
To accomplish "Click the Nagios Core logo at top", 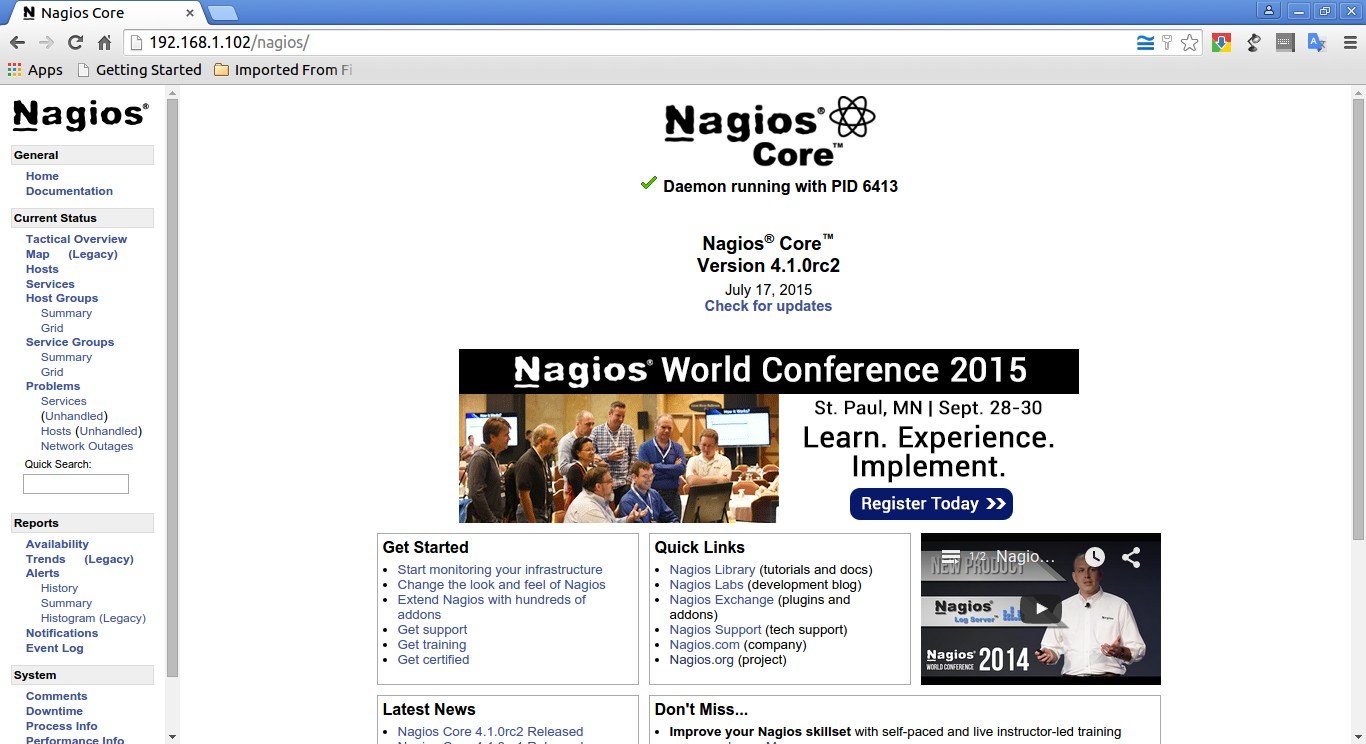I will click(769, 132).
